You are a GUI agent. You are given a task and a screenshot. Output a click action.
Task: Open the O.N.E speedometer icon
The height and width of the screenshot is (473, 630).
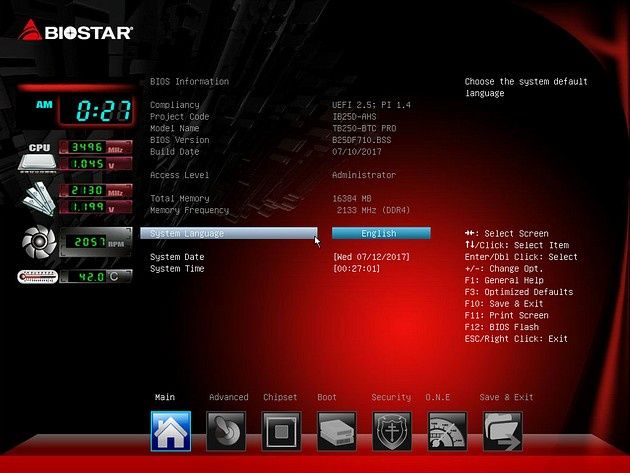tap(447, 431)
